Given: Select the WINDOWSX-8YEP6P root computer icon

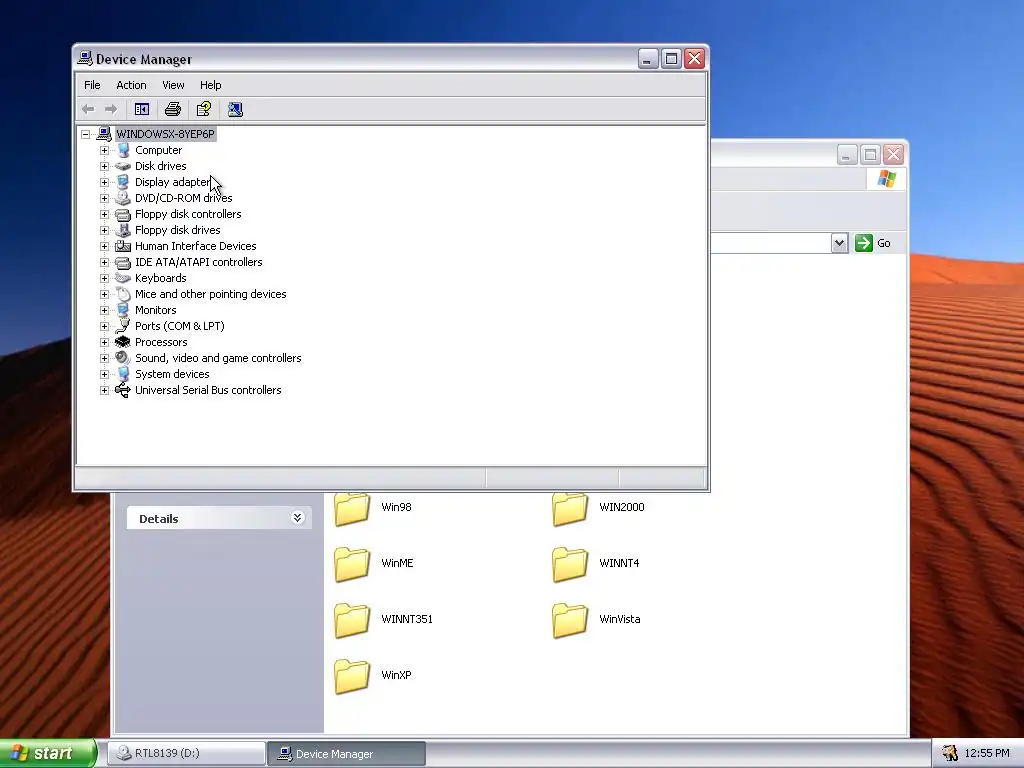Looking at the screenshot, I should click(x=104, y=134).
